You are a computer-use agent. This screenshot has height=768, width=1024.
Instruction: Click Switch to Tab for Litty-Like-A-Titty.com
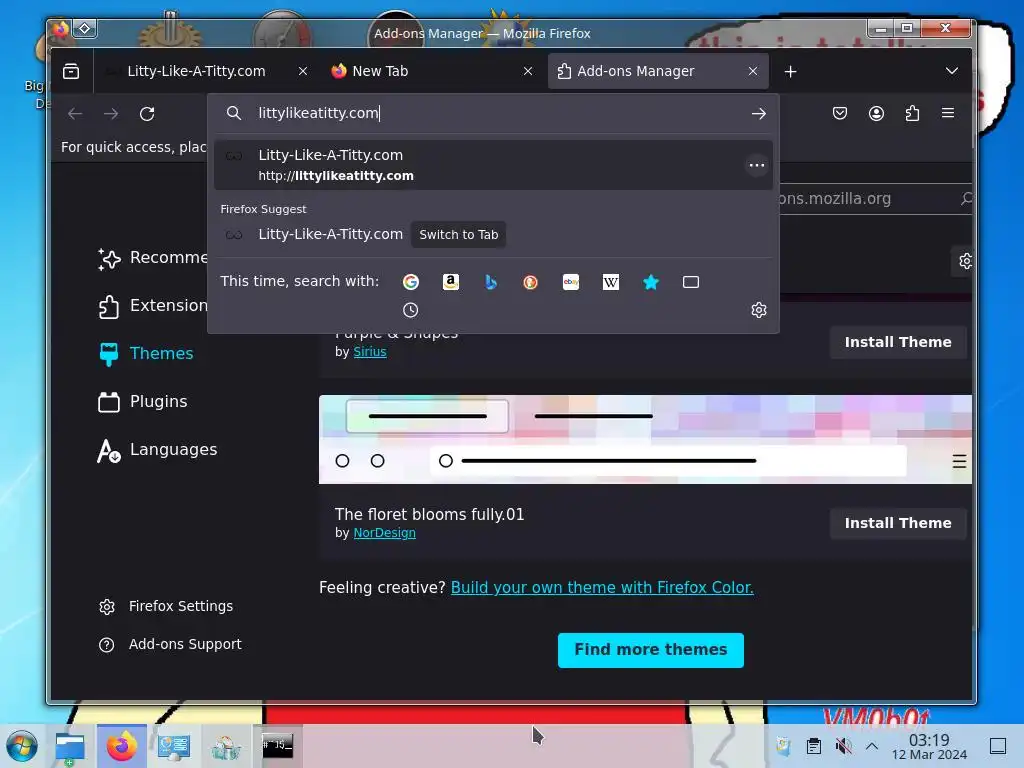coord(458,234)
